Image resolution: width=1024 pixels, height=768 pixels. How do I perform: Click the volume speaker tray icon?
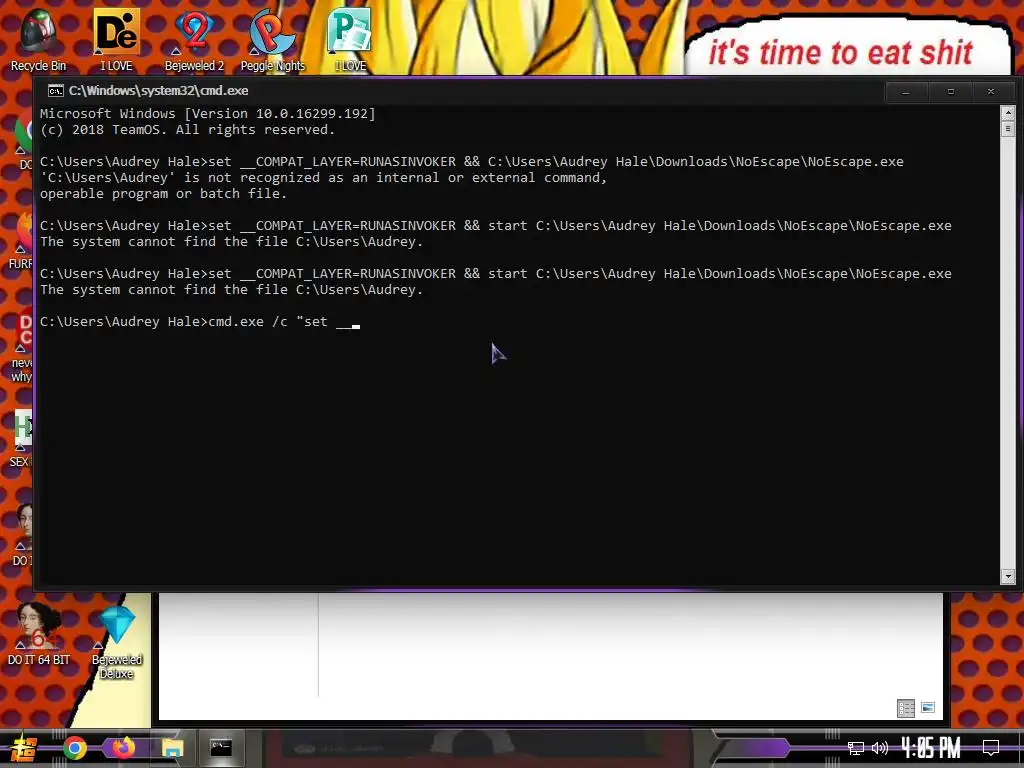pyautogui.click(x=880, y=748)
